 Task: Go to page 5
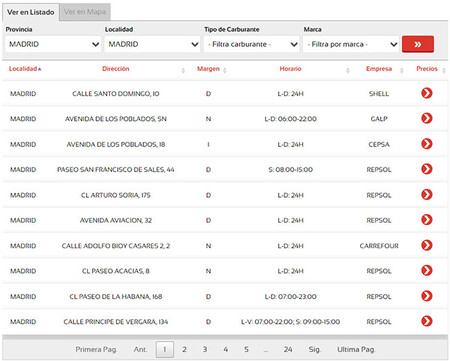[246, 349]
